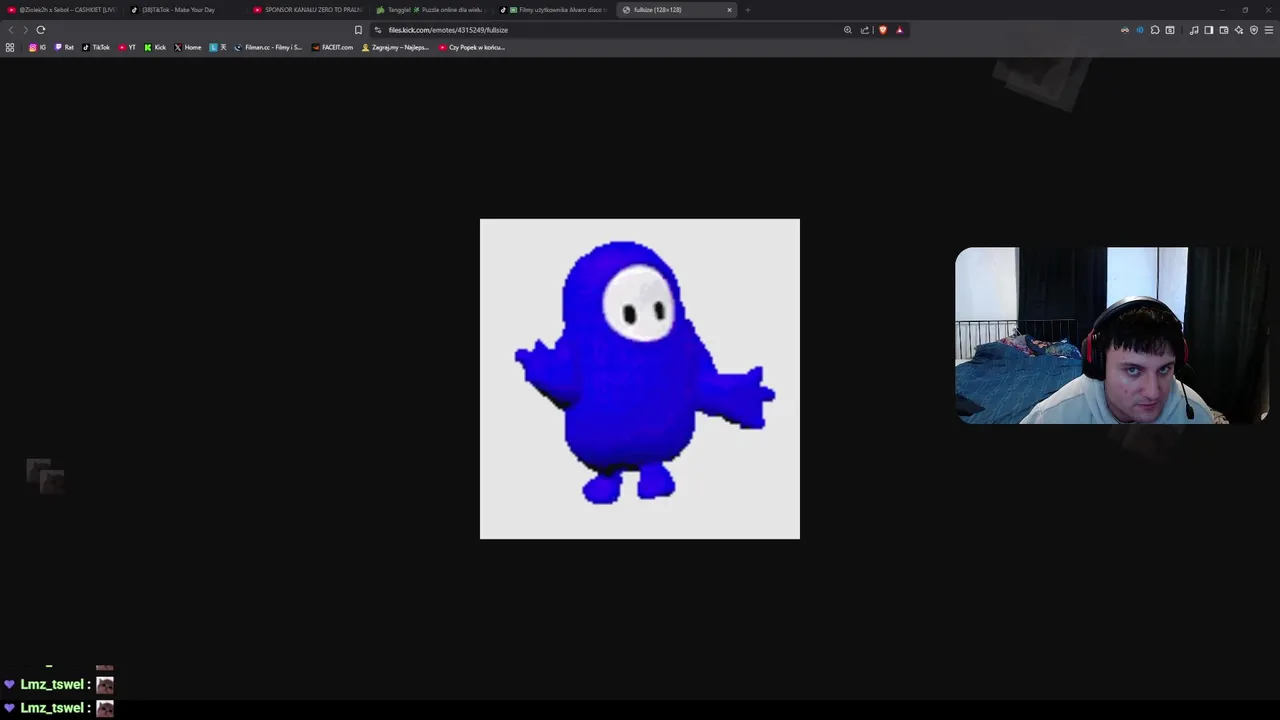This screenshot has width=1280, height=720.
Task: Switch to the TikTok Make Your Day tab
Action: (x=185, y=10)
